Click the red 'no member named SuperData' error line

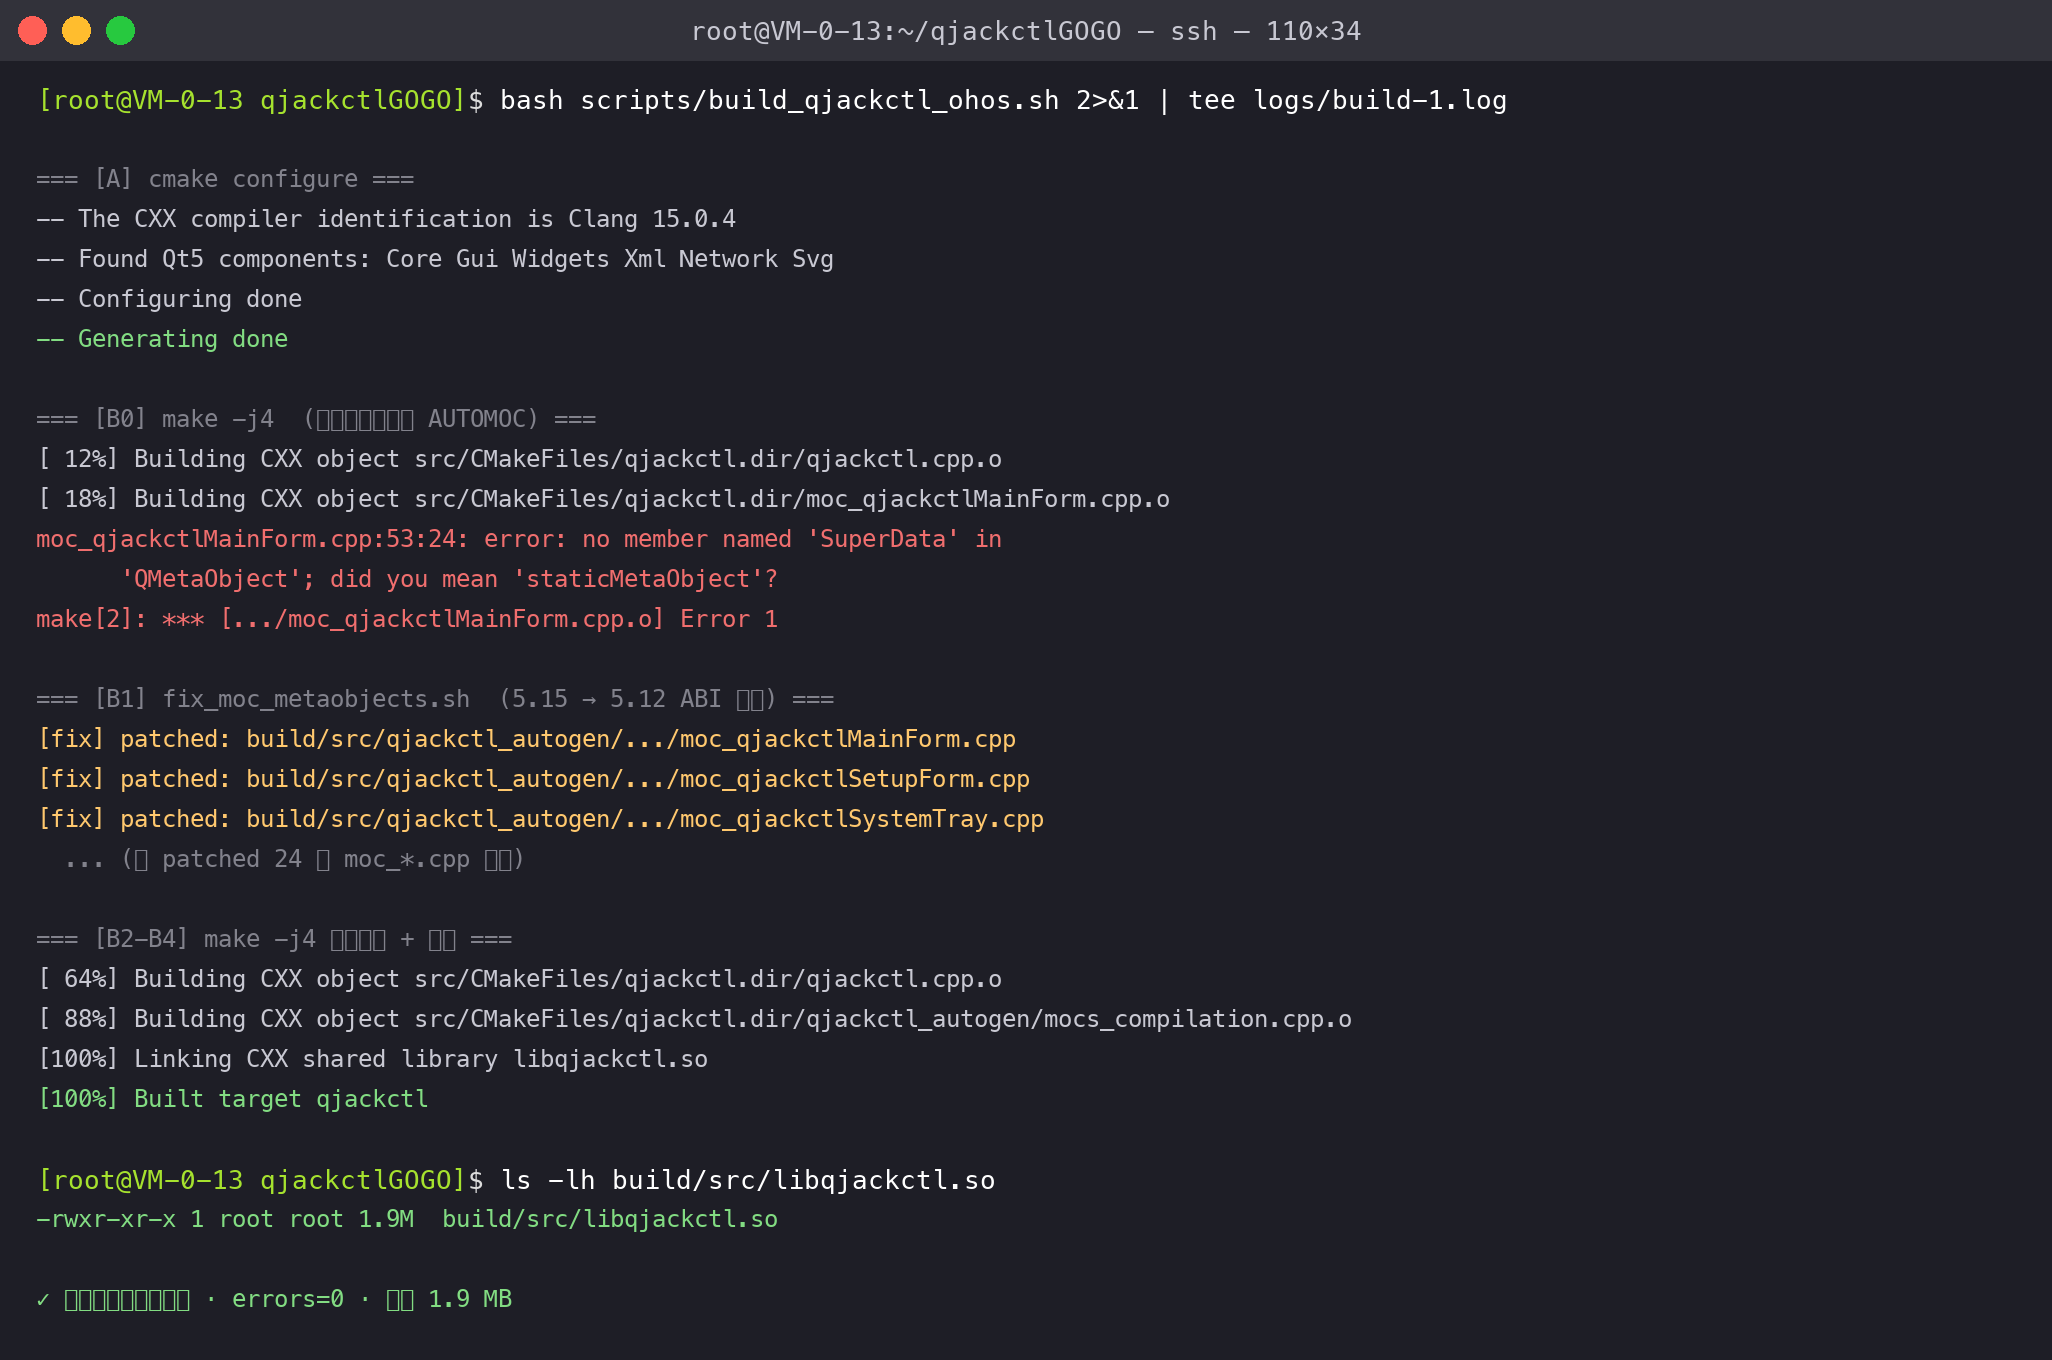(519, 539)
